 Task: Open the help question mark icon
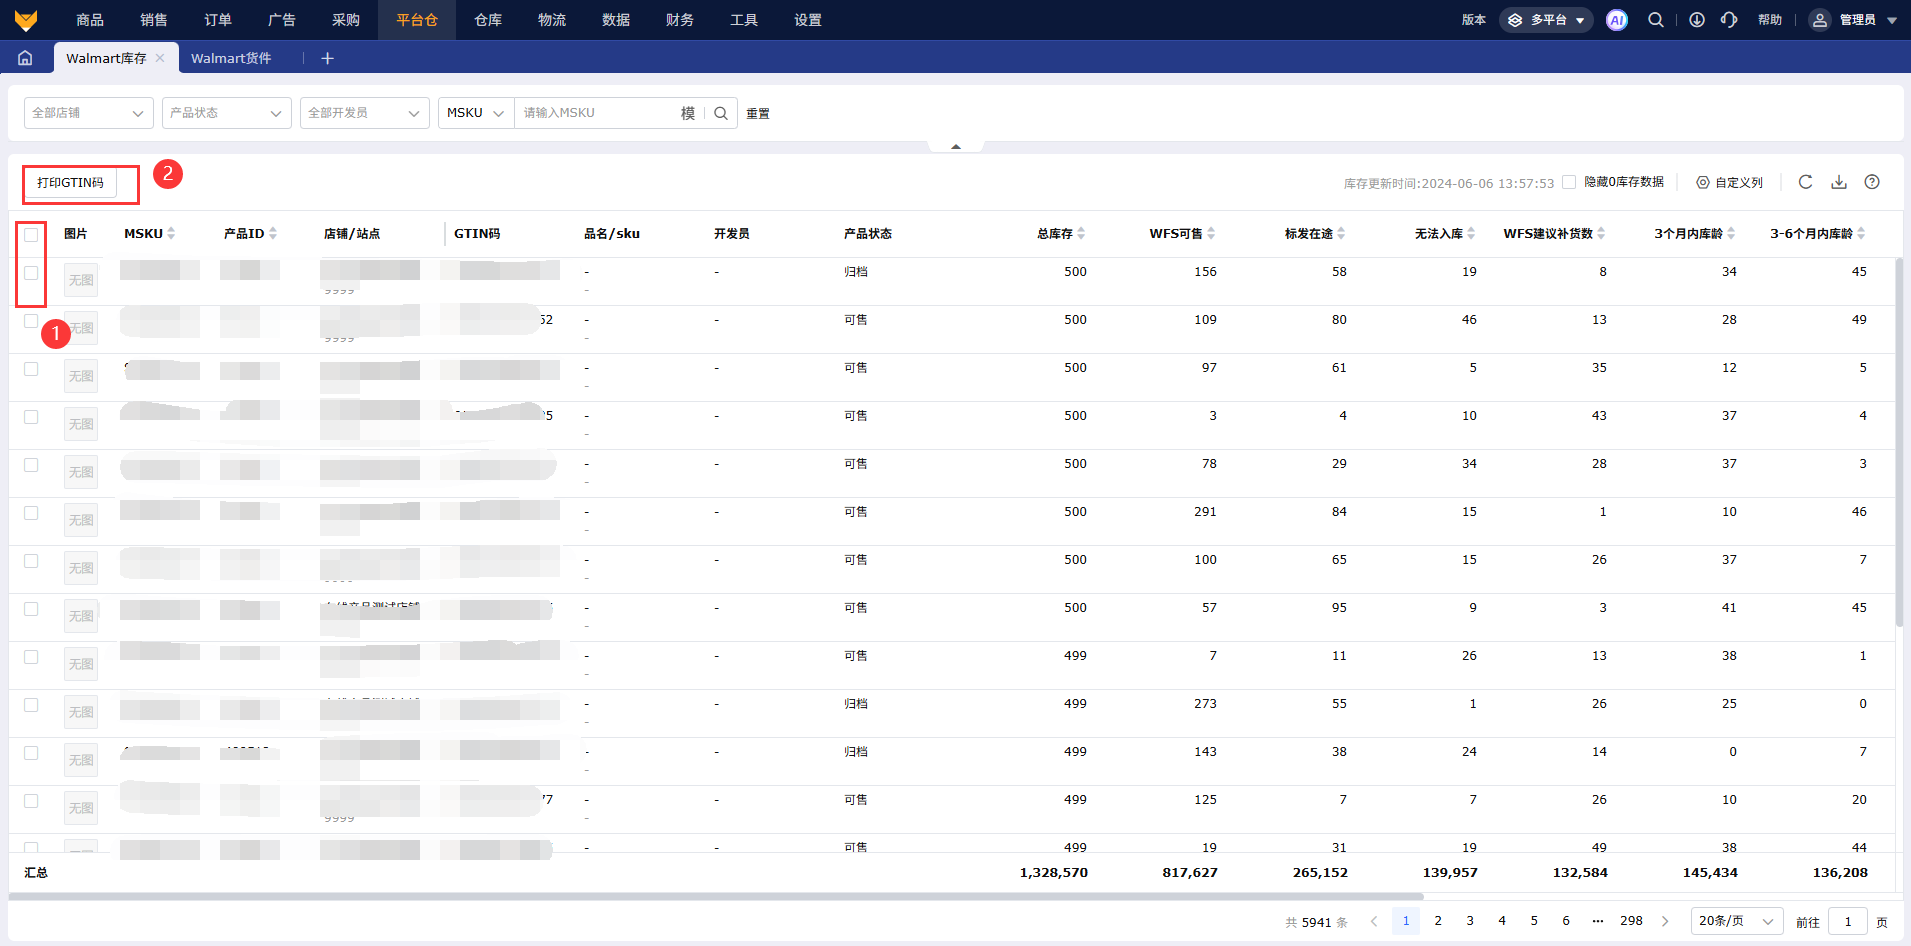coord(1872,182)
